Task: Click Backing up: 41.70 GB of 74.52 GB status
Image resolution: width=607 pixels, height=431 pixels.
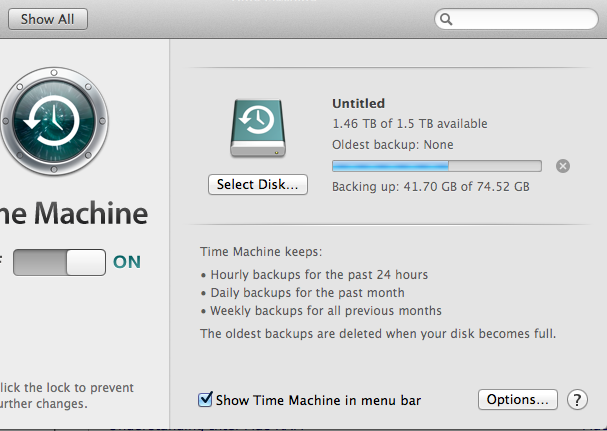Action: point(430,187)
